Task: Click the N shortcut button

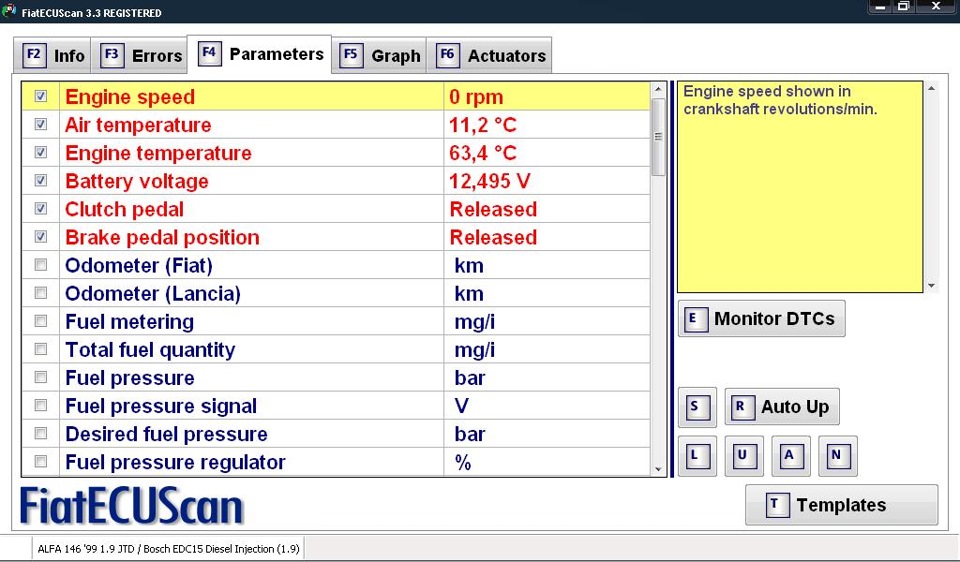Action: [x=838, y=455]
